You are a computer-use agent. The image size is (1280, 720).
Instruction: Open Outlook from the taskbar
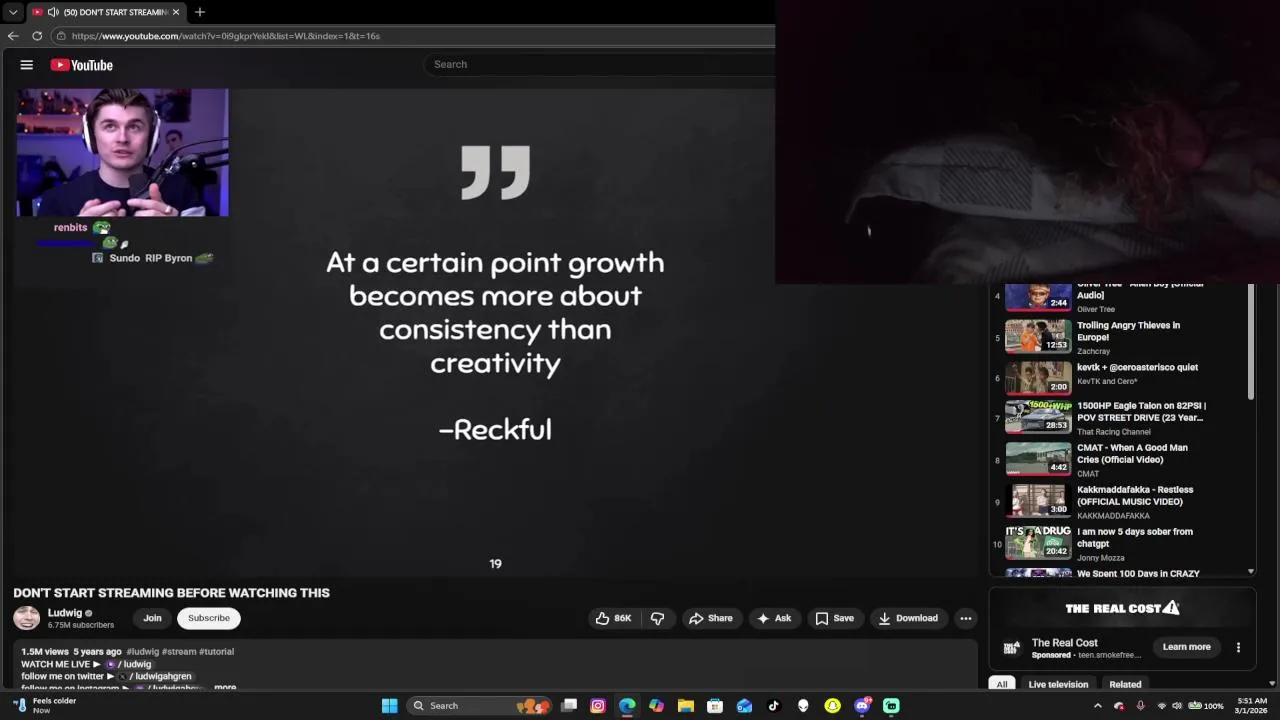[x=744, y=706]
